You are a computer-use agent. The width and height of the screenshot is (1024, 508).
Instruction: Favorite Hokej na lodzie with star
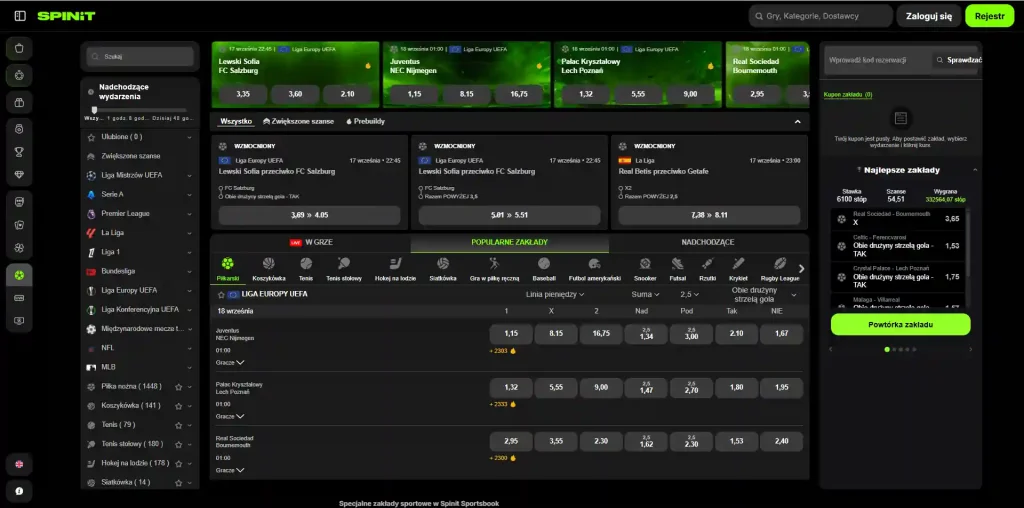tap(178, 464)
